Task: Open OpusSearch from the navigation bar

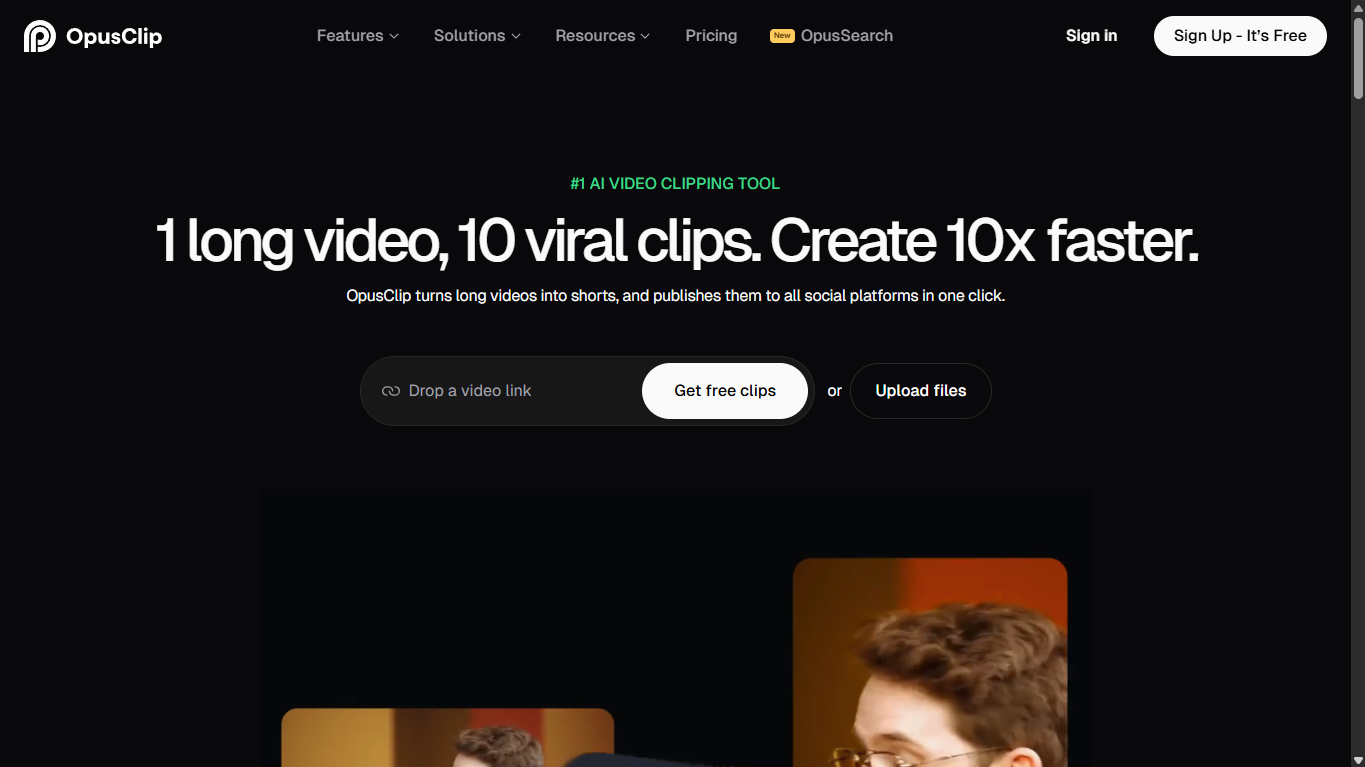Action: (846, 36)
